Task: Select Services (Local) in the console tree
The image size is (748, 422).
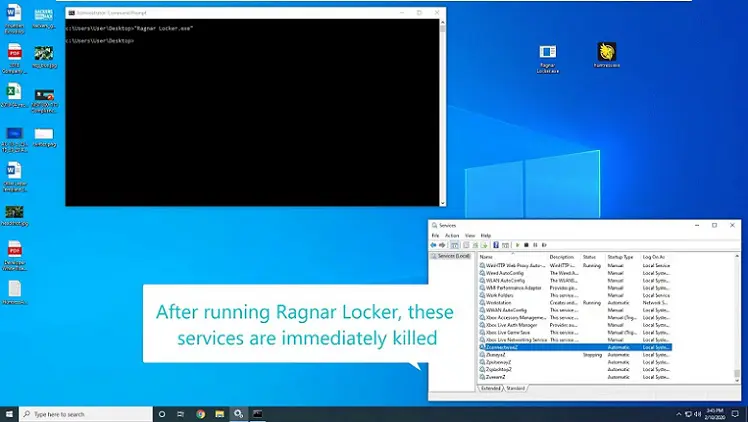Action: click(450, 256)
